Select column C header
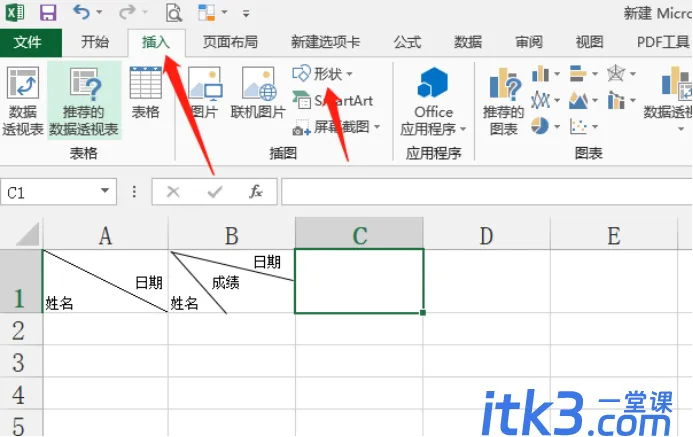The height and width of the screenshot is (437, 693). point(359,234)
